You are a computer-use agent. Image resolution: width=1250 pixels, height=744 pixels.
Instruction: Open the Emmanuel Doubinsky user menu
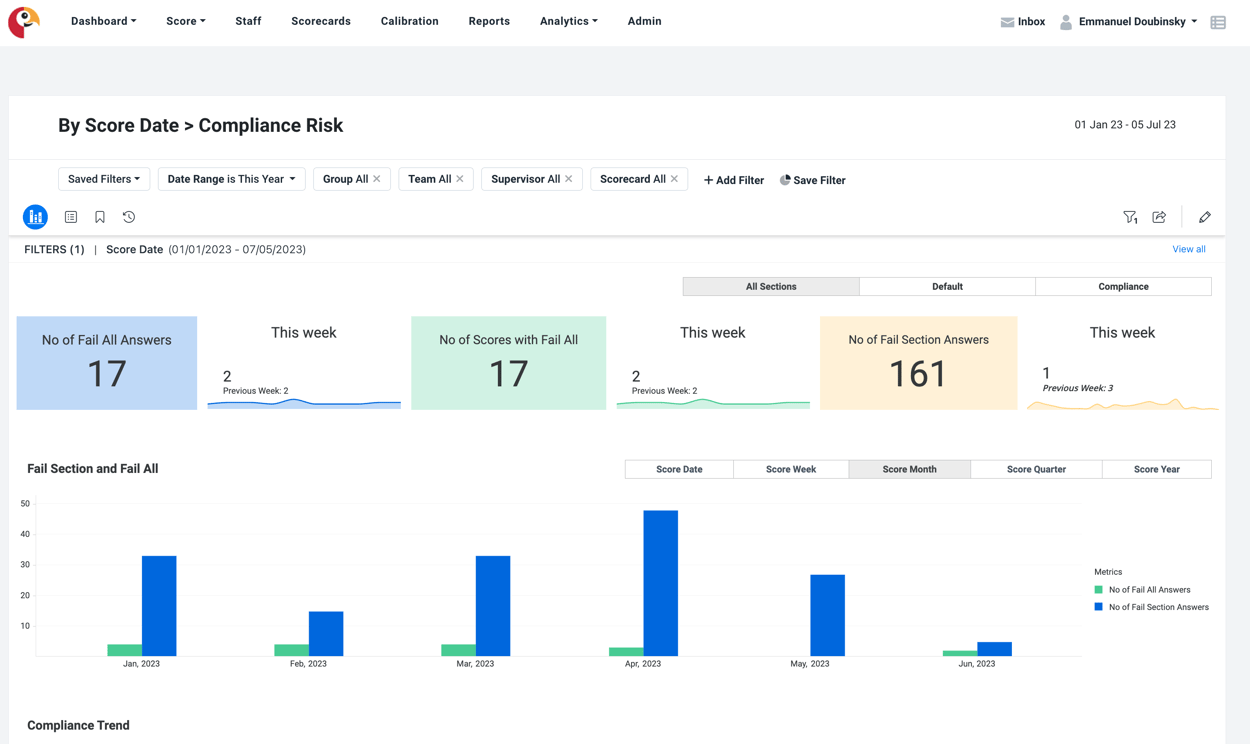coord(1137,21)
